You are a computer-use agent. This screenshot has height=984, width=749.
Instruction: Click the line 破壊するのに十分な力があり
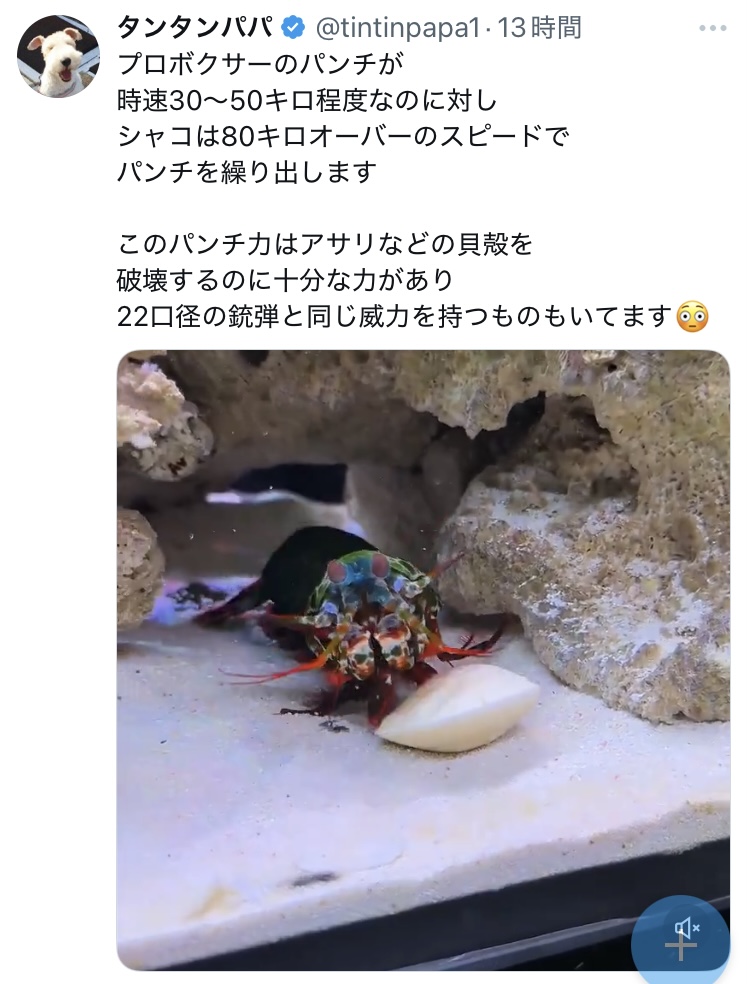point(285,280)
